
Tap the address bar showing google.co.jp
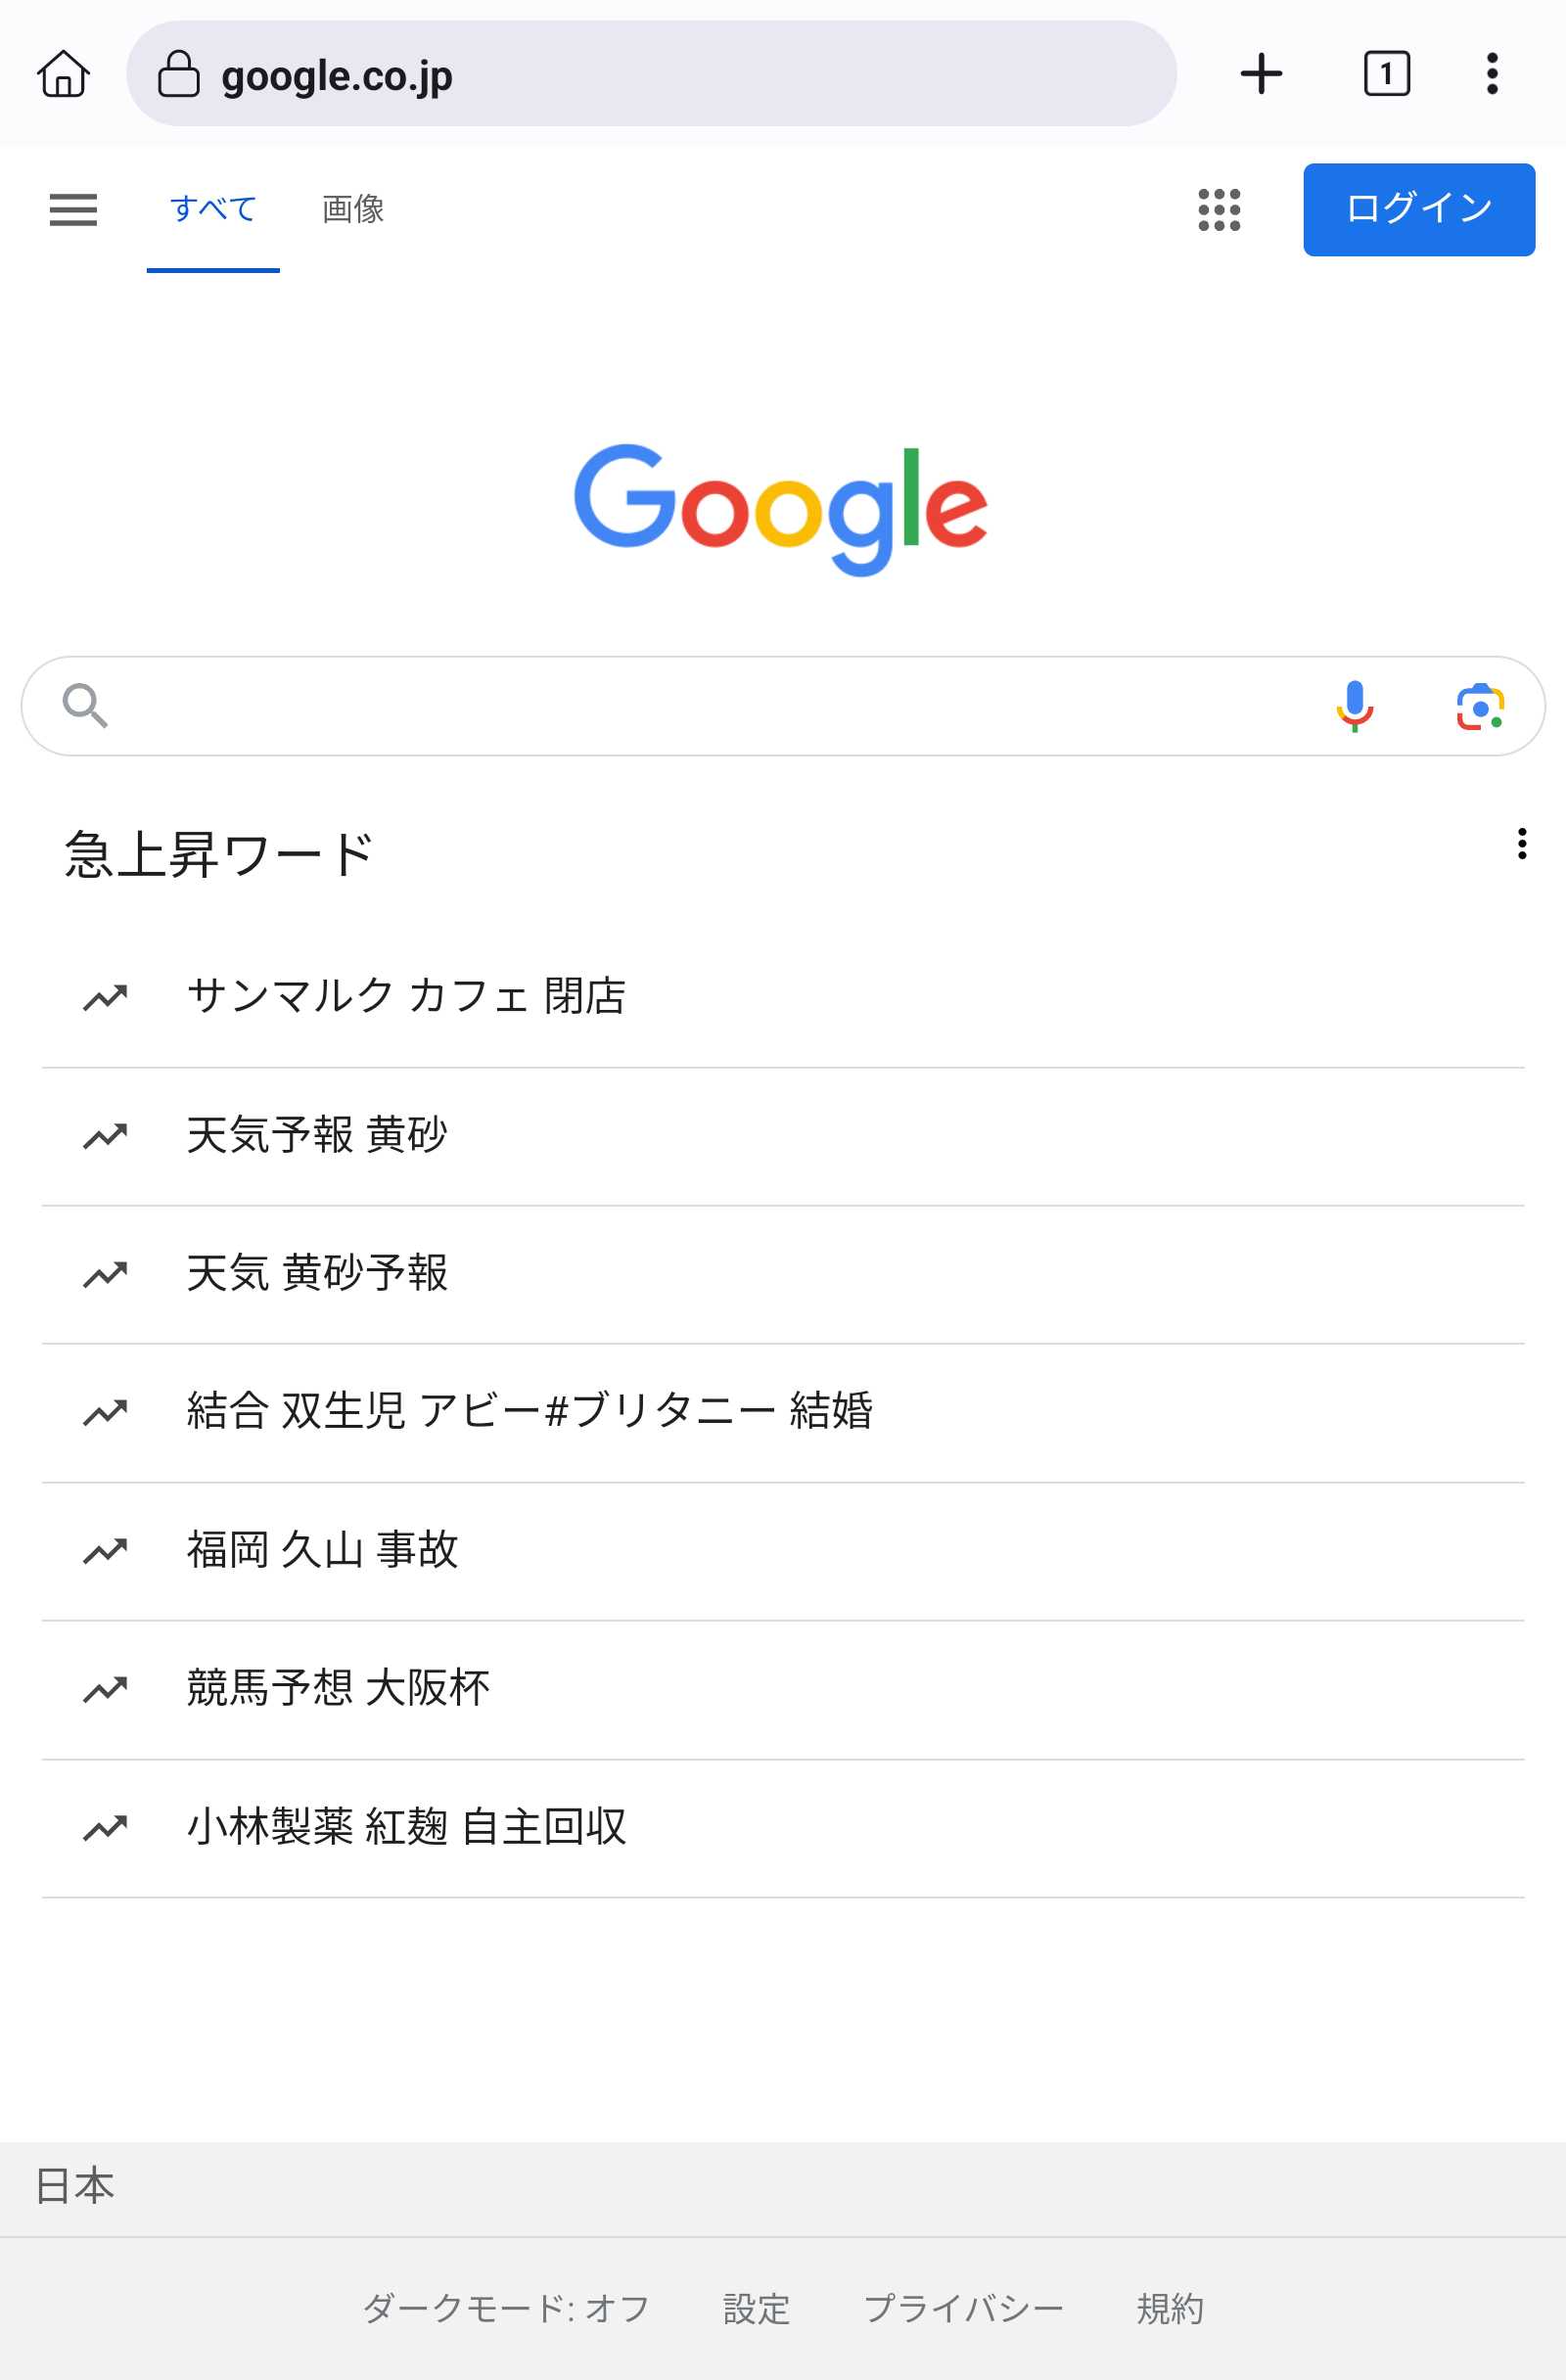(x=650, y=74)
